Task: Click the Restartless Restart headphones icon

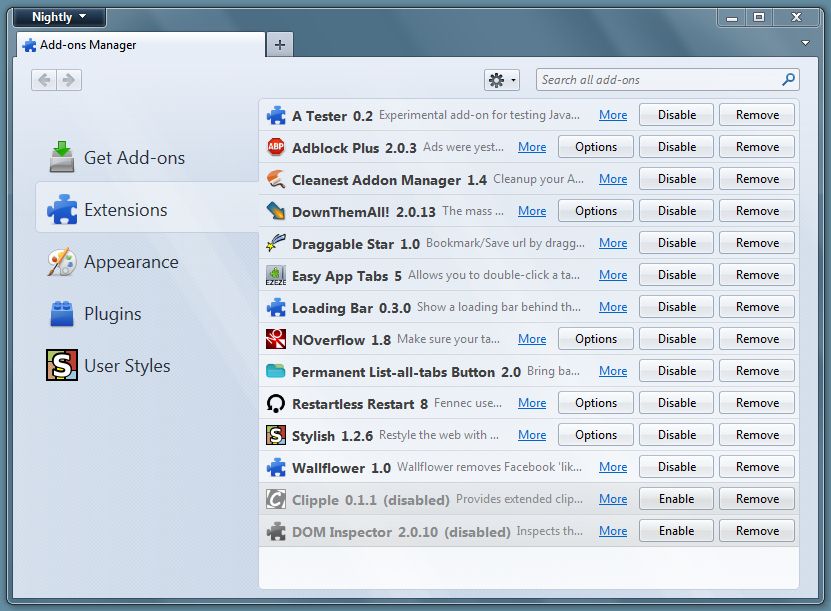Action: pyautogui.click(x=273, y=402)
